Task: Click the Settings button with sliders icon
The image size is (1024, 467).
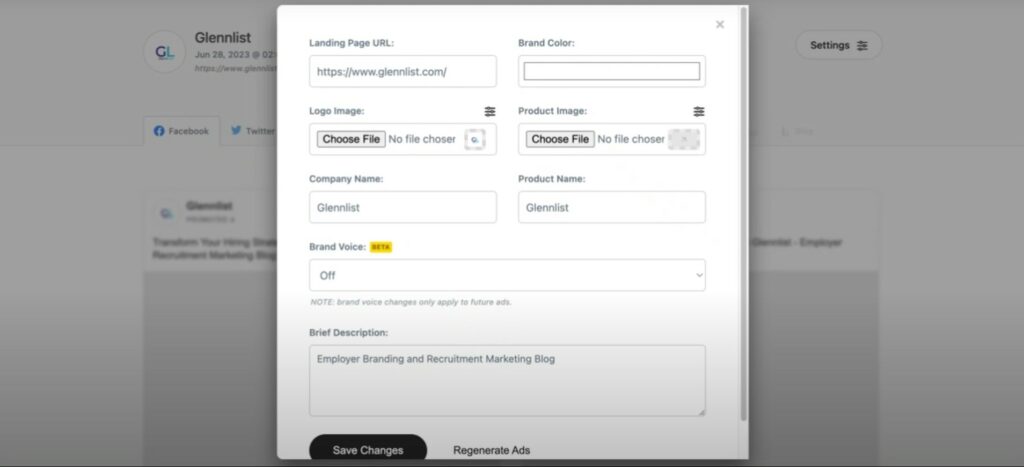Action: 839,46
